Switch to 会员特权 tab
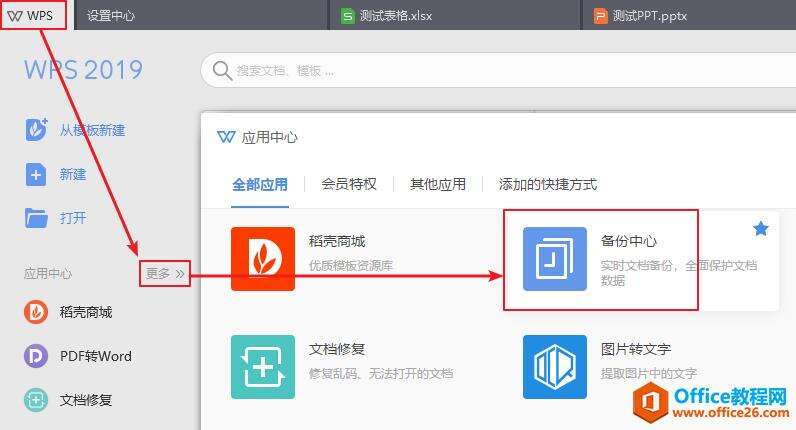This screenshot has width=796, height=430. (x=349, y=184)
